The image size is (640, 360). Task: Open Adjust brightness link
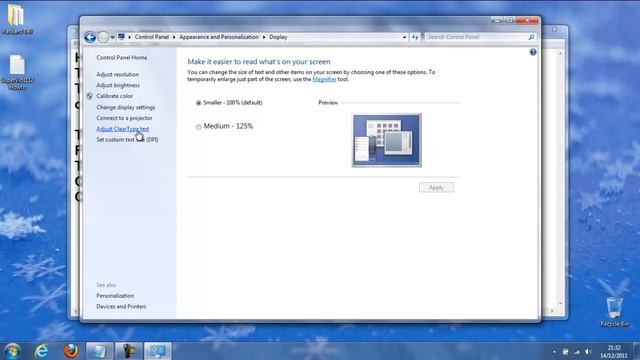click(118, 85)
